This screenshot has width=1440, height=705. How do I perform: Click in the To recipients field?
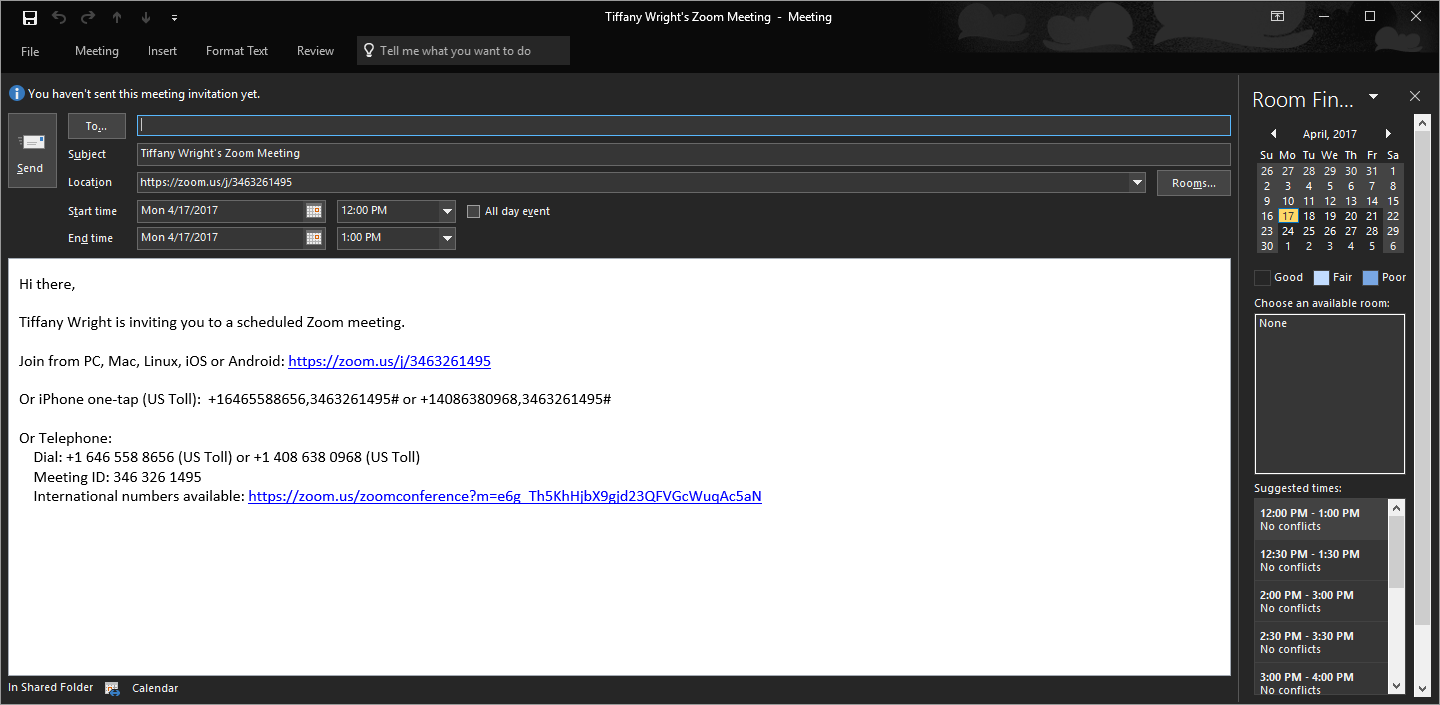(x=684, y=125)
